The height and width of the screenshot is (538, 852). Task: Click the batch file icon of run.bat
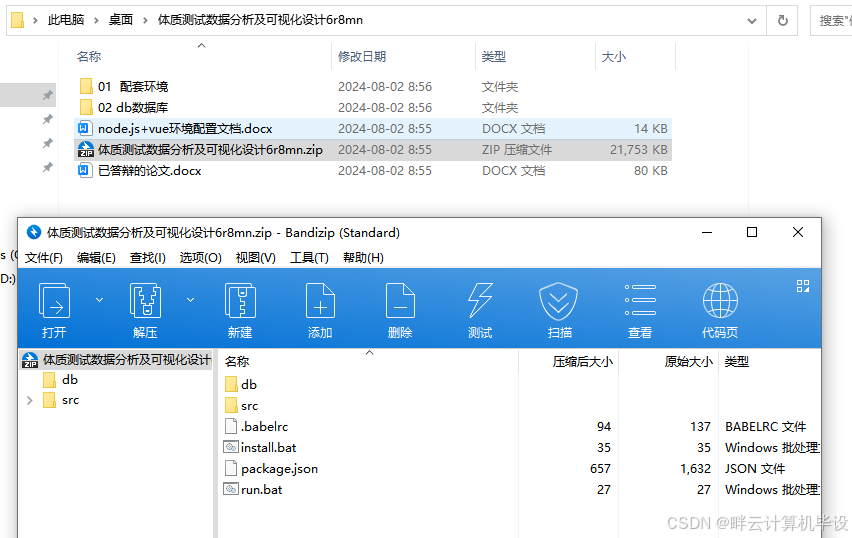231,489
